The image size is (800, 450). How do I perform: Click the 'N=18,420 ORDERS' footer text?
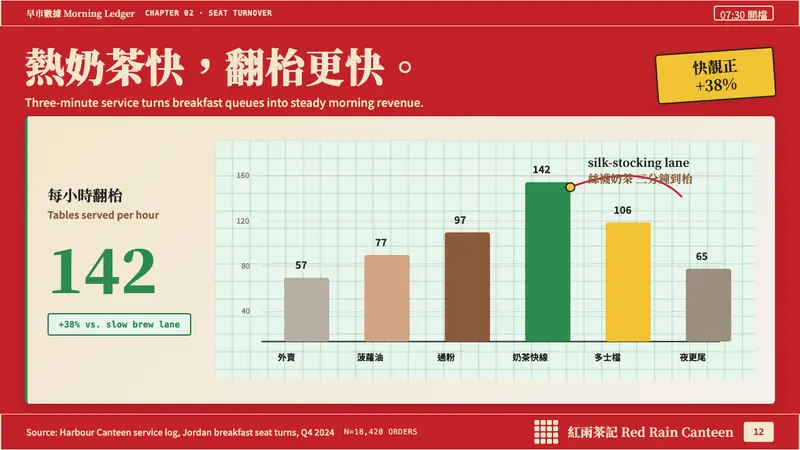coord(380,432)
